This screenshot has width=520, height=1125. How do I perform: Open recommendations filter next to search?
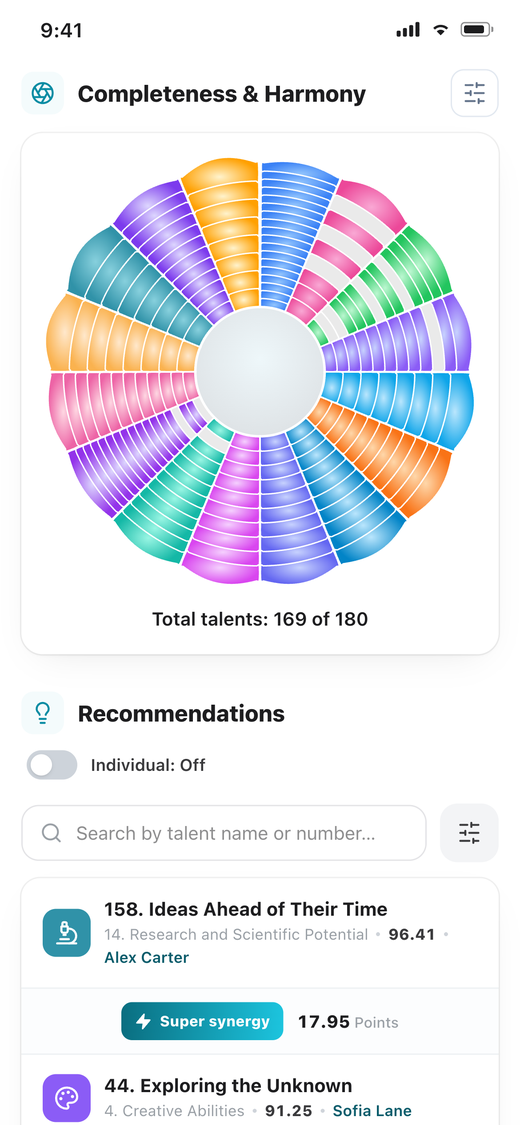469,833
